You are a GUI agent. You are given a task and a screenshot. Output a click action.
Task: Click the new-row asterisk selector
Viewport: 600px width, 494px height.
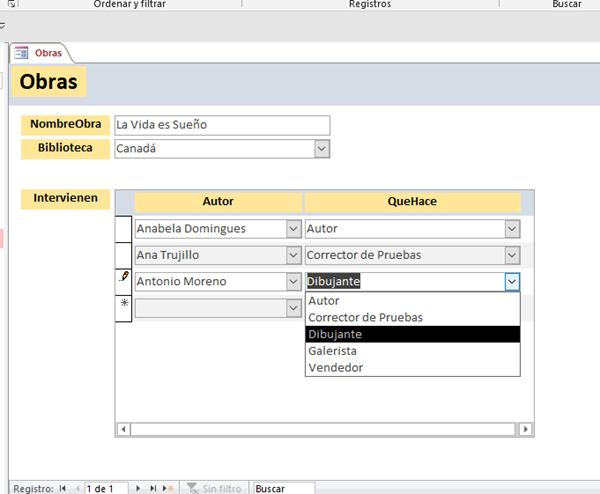(124, 305)
